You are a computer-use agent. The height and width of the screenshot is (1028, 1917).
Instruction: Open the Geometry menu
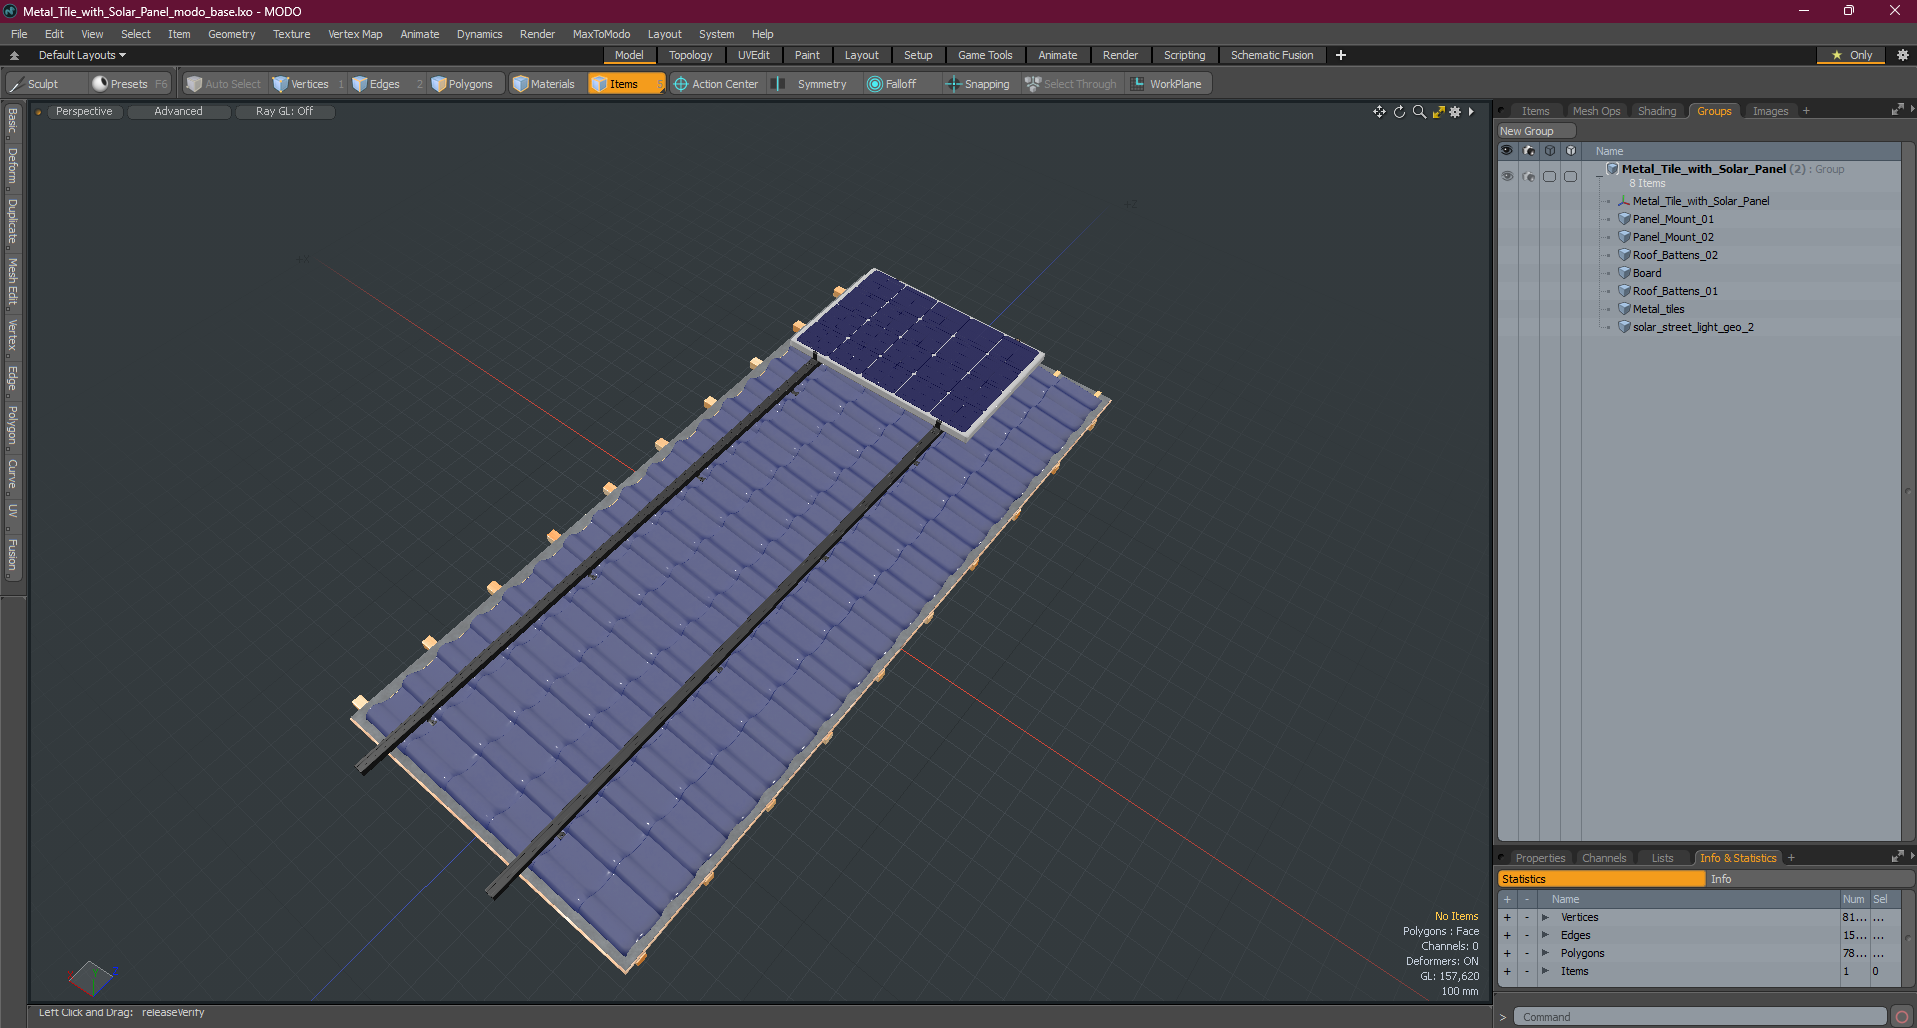(231, 34)
